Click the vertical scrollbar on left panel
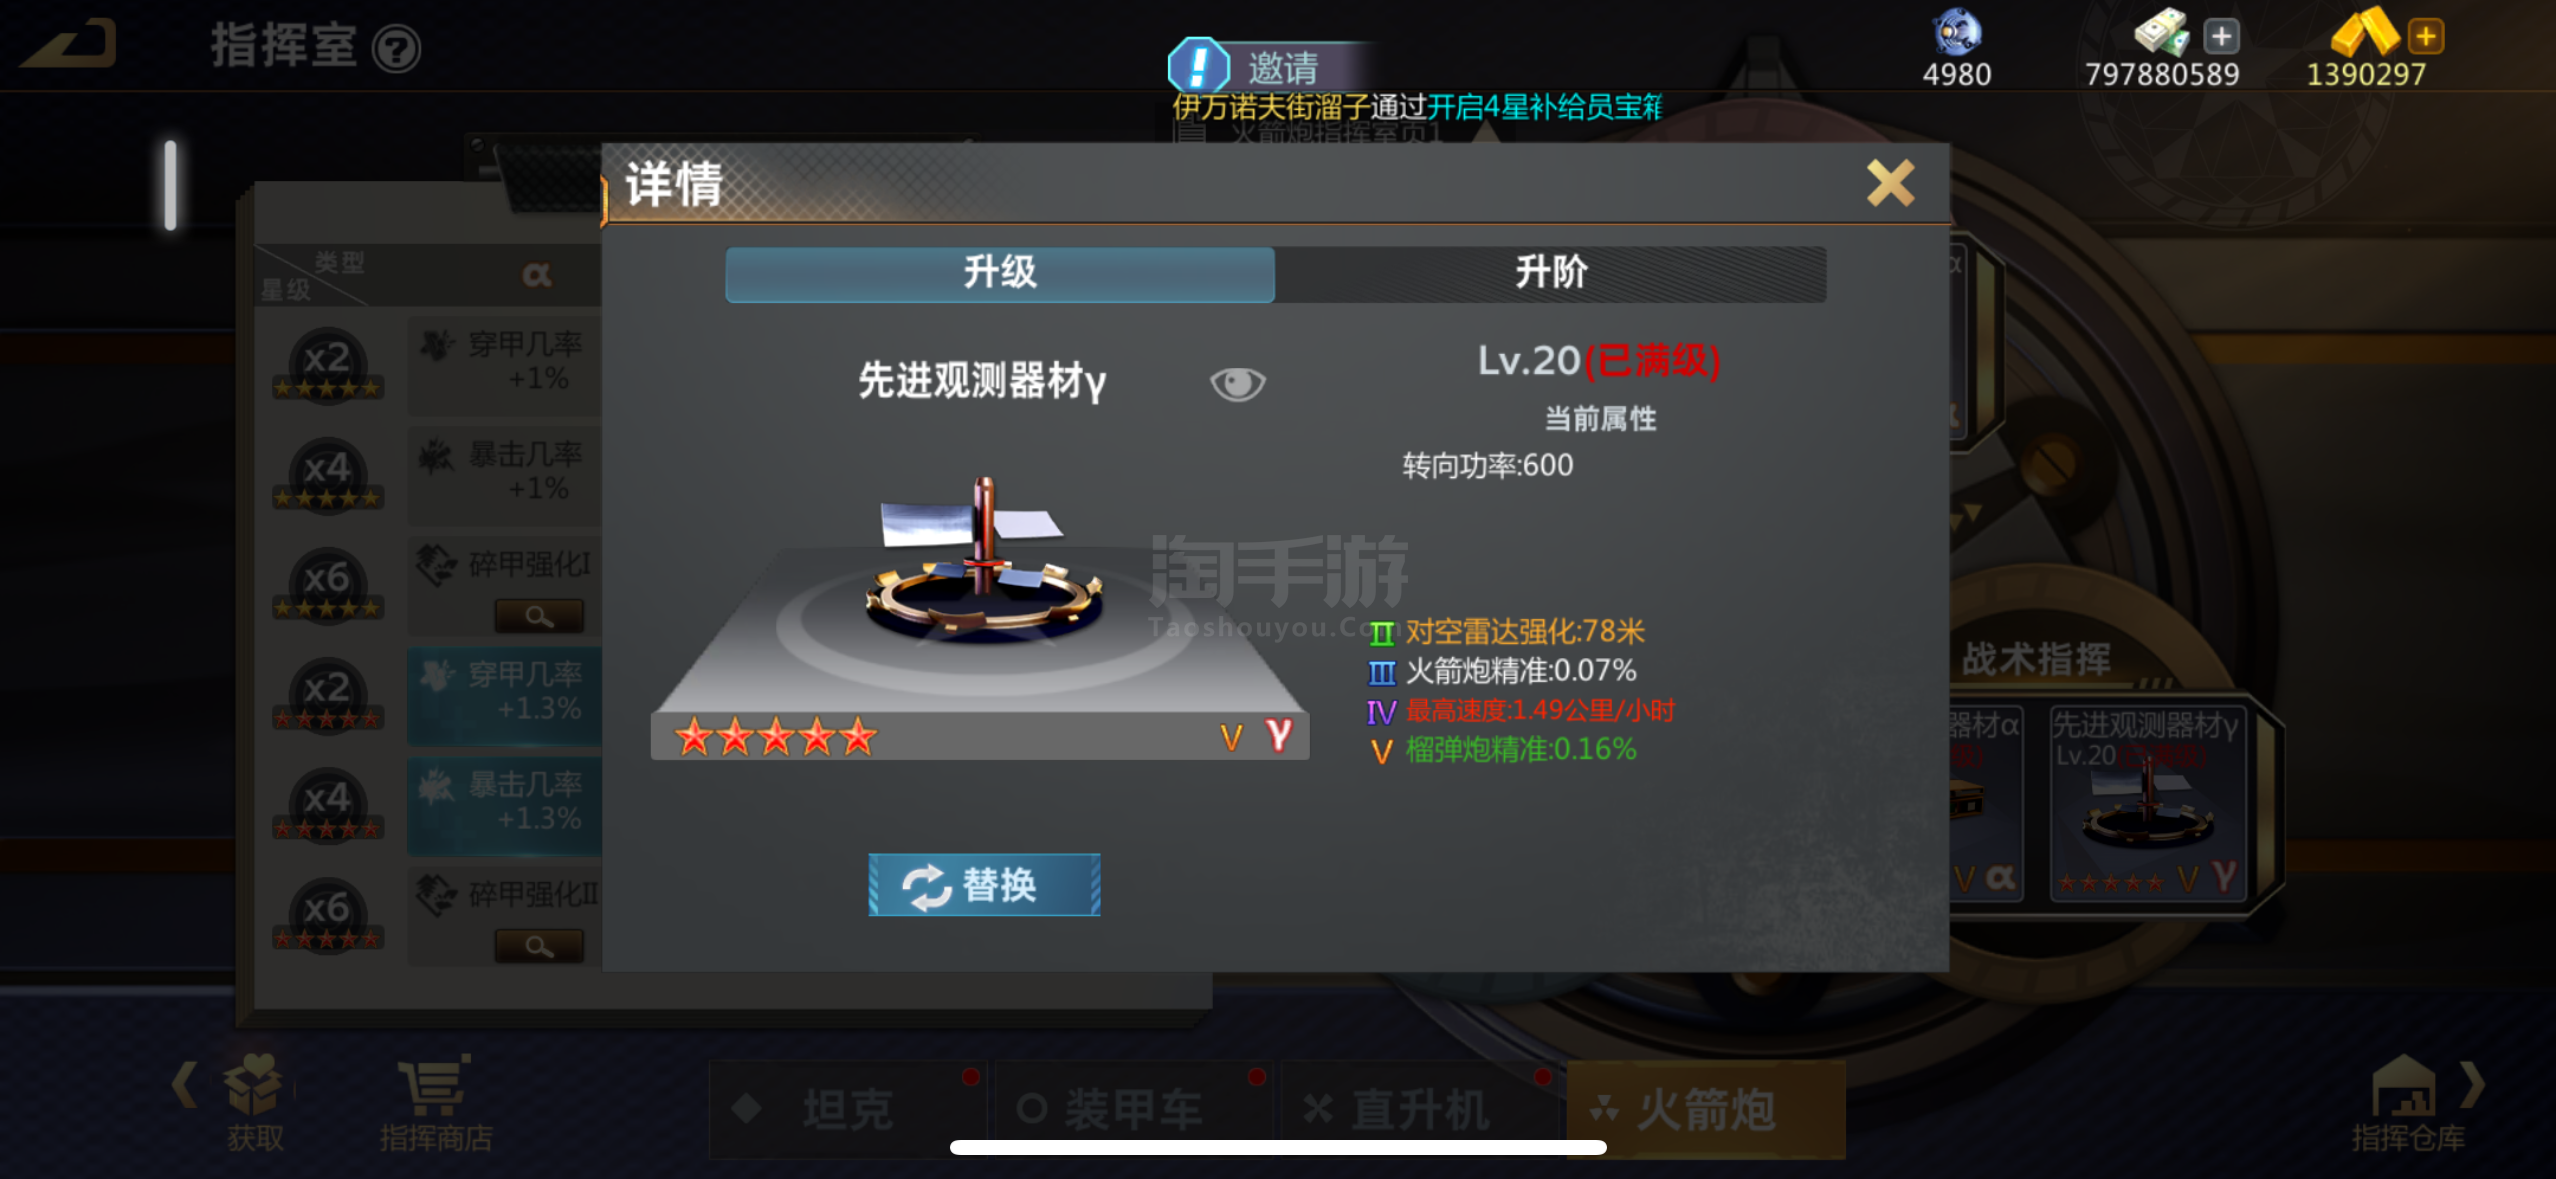This screenshot has width=2556, height=1179. pyautogui.click(x=171, y=185)
